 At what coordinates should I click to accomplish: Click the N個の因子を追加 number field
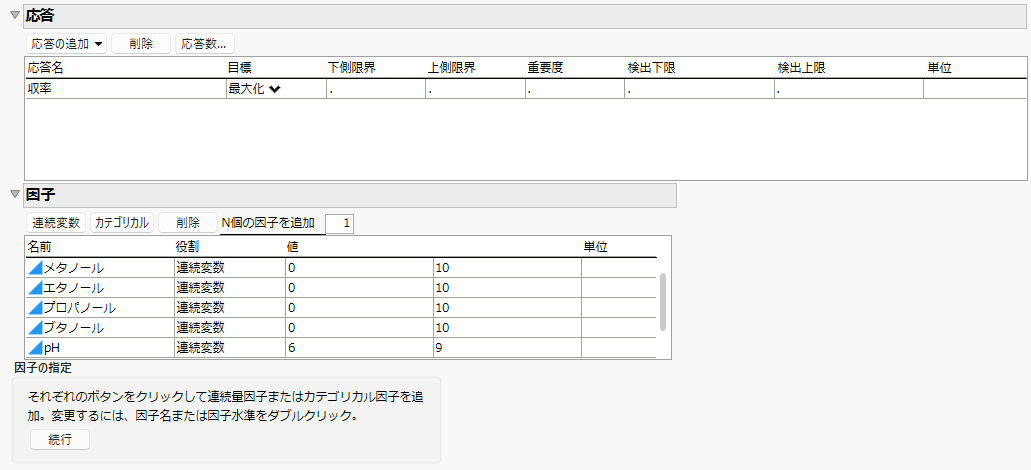pyautogui.click(x=340, y=223)
